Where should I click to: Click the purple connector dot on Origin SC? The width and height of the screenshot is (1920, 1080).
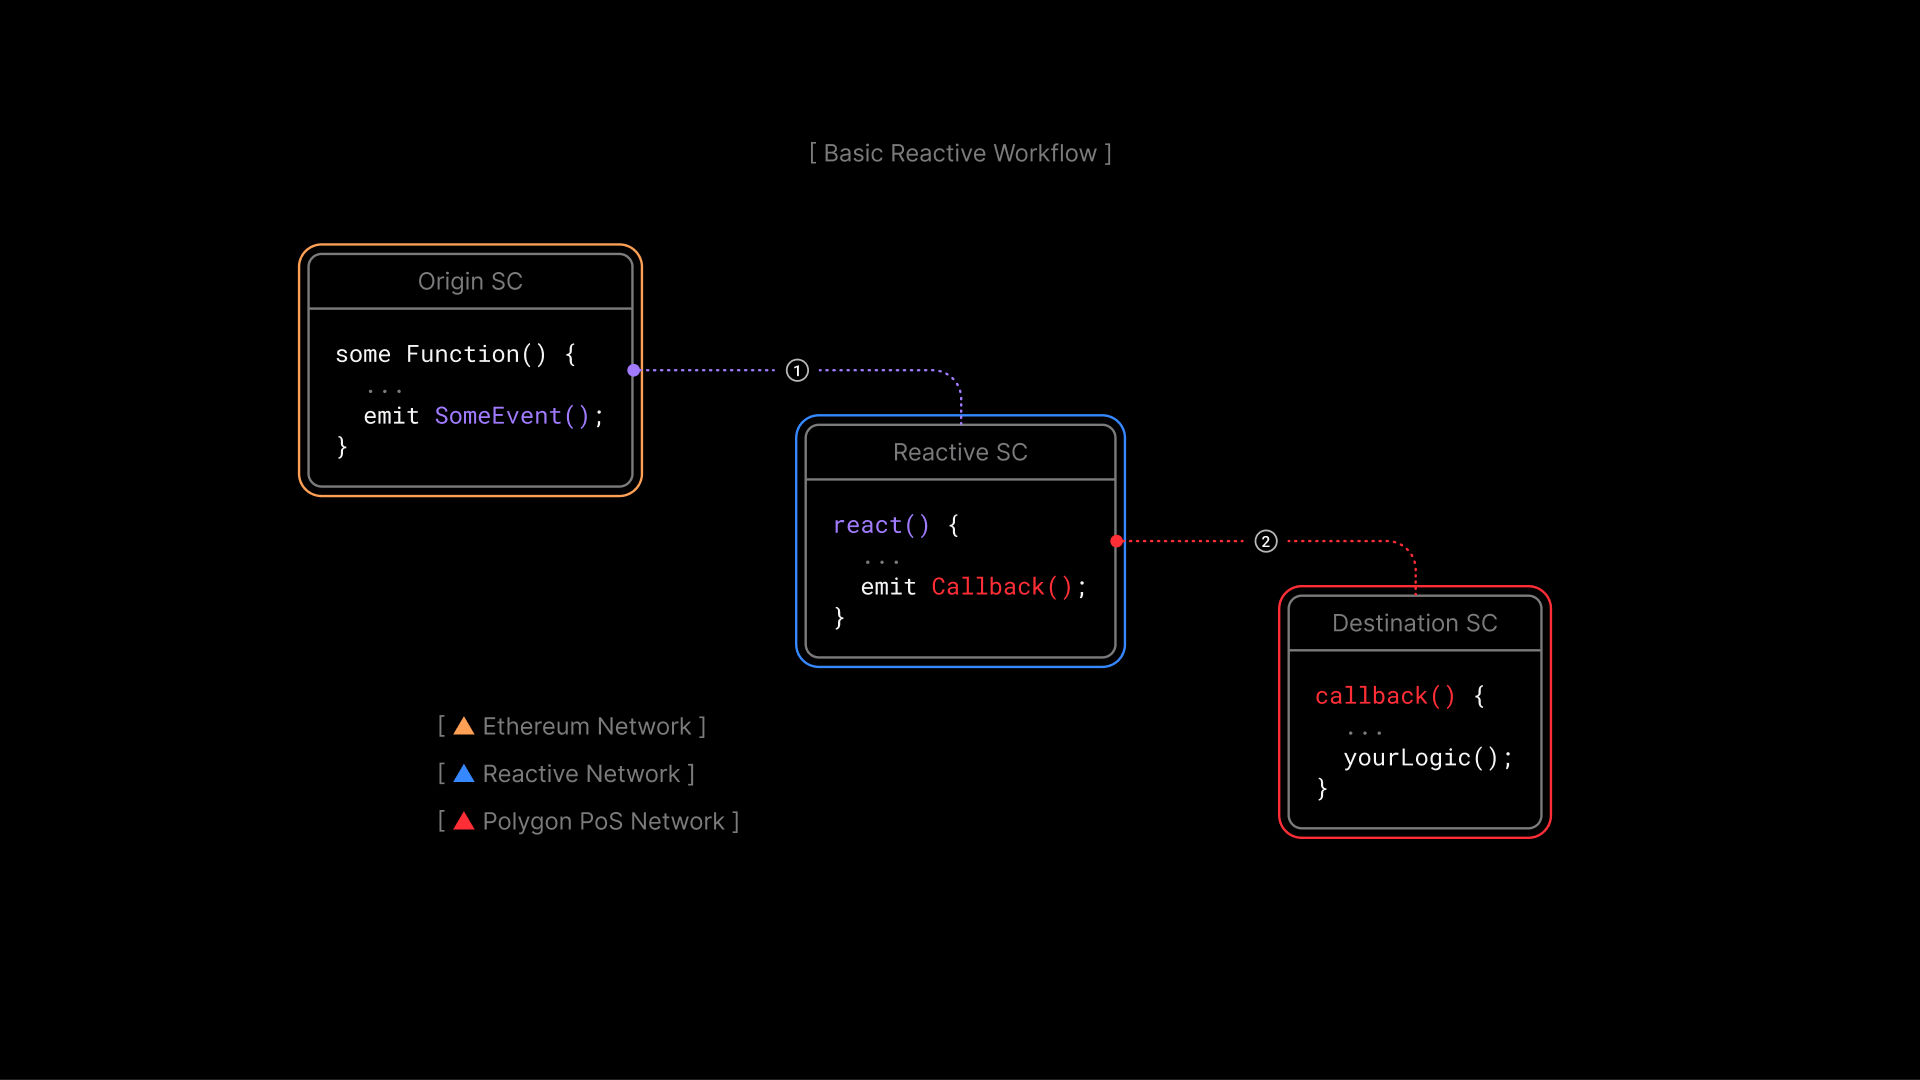pyautogui.click(x=634, y=371)
